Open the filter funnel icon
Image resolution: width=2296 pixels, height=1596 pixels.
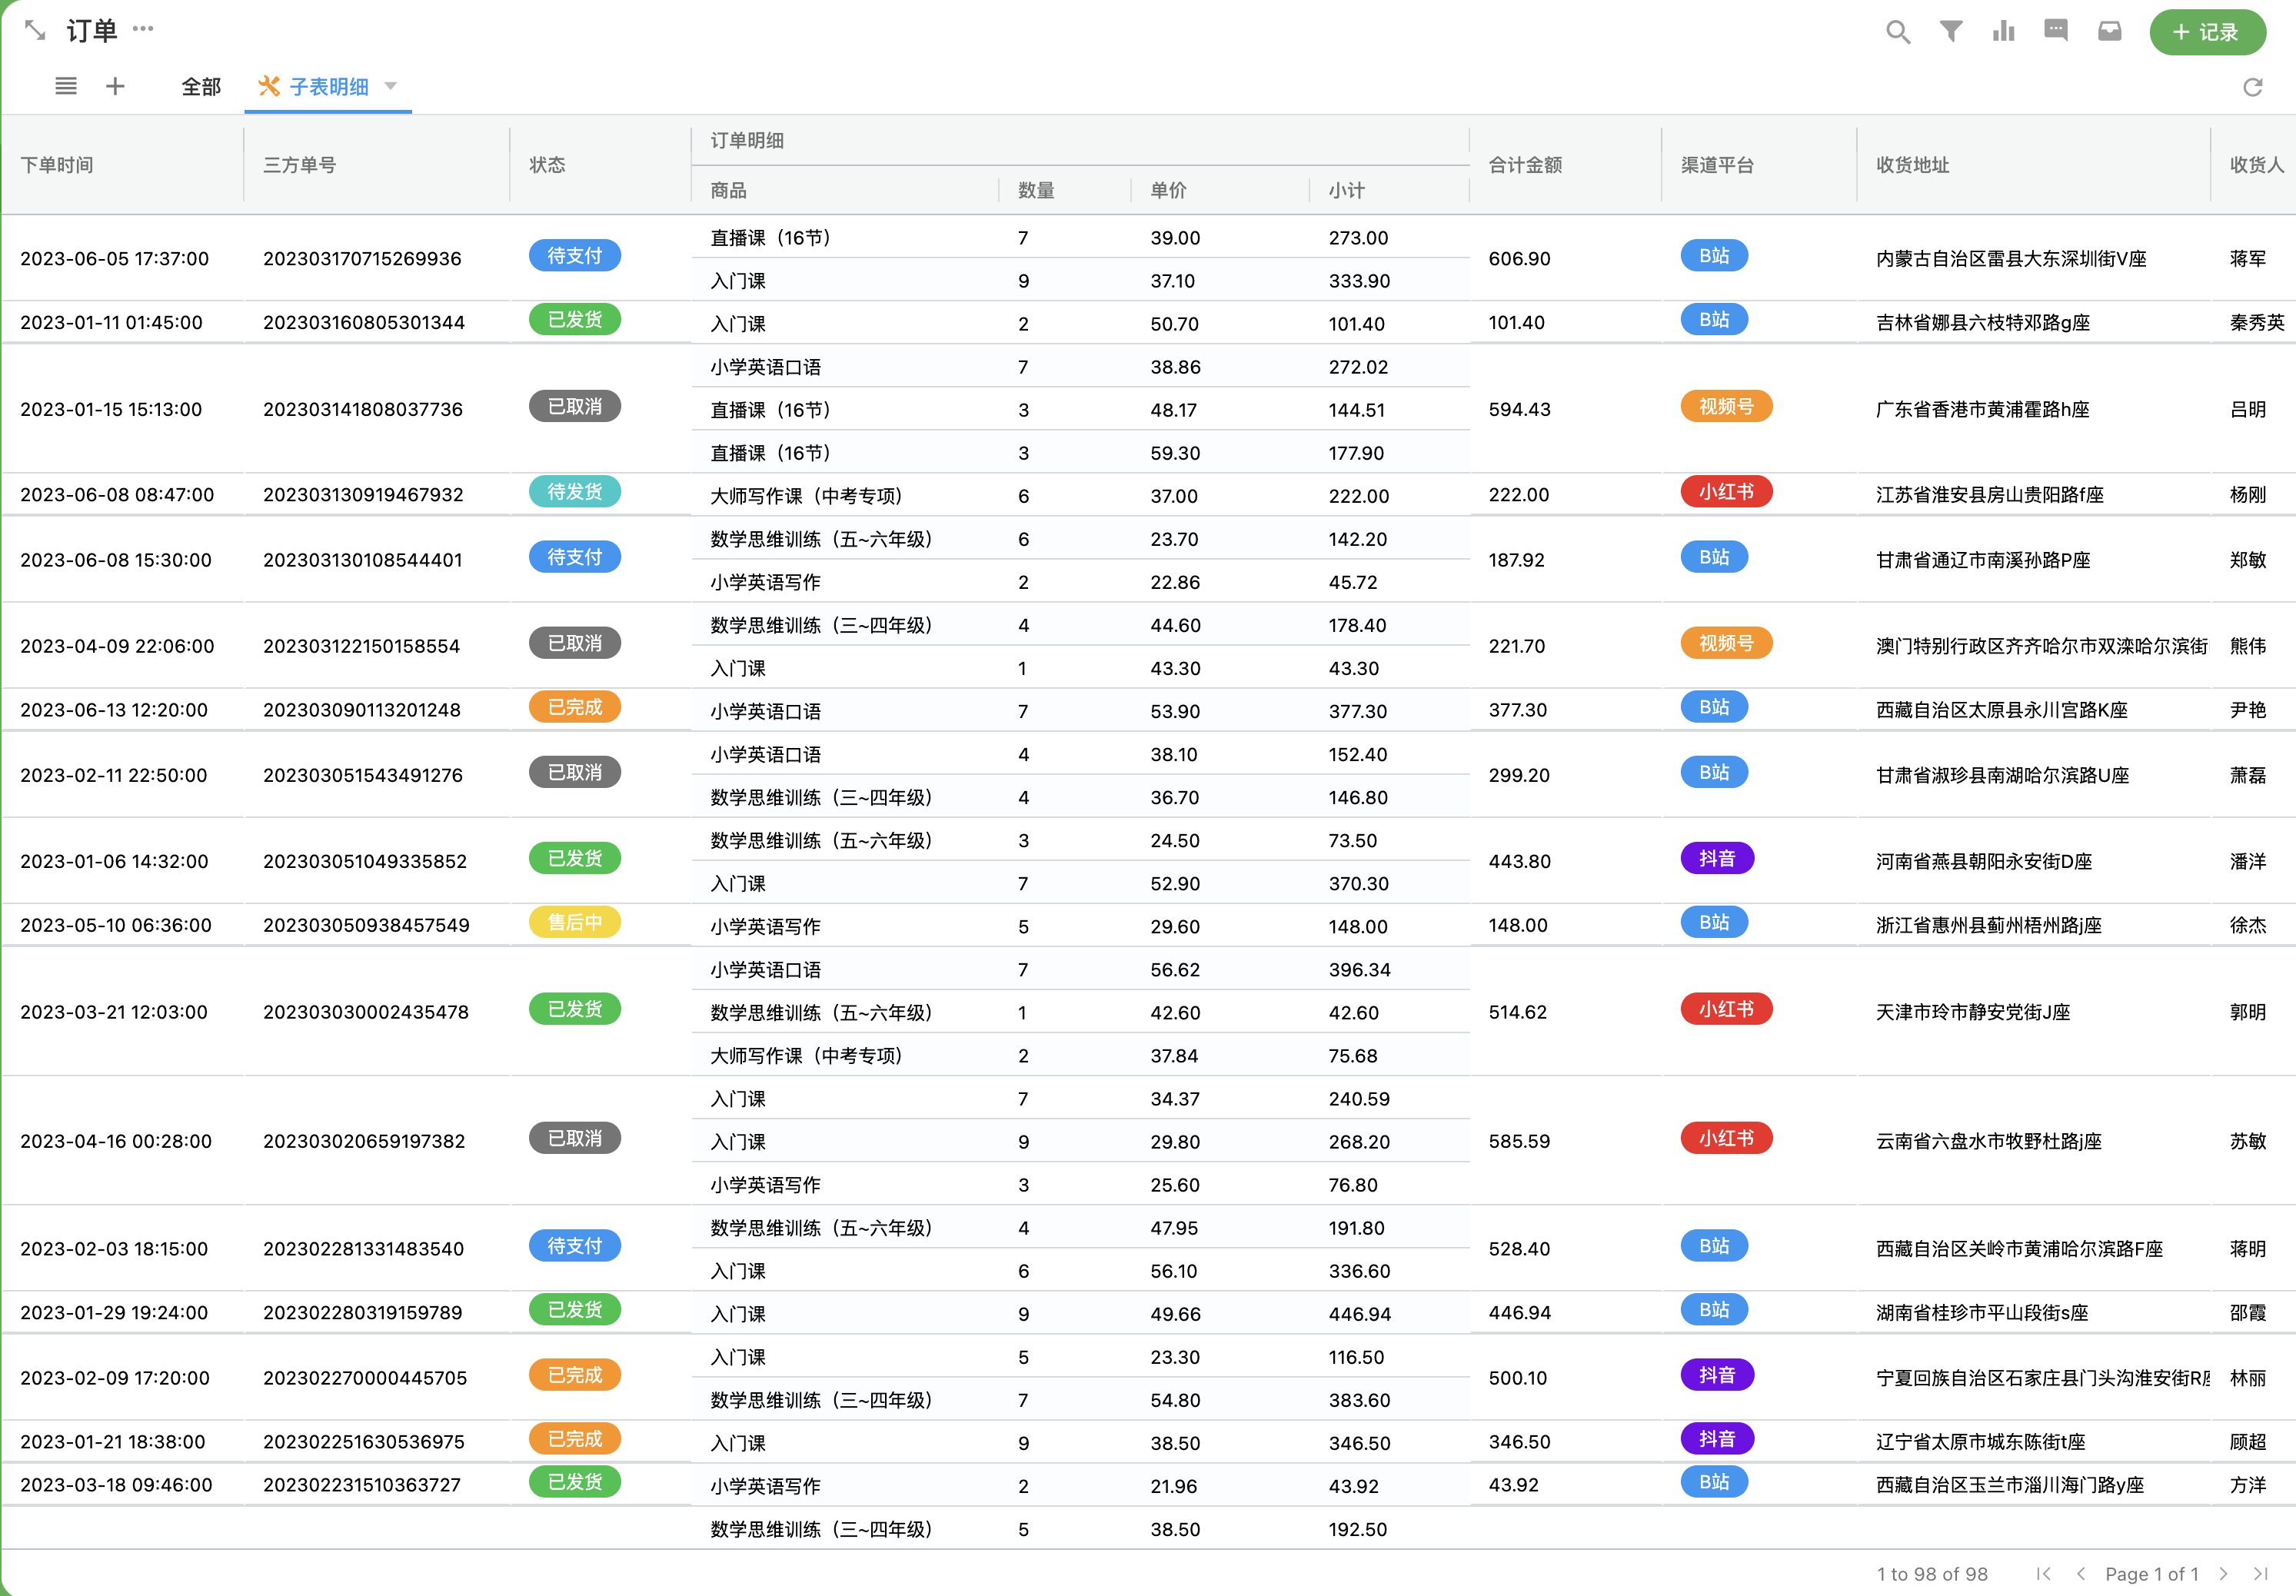coord(1950,32)
